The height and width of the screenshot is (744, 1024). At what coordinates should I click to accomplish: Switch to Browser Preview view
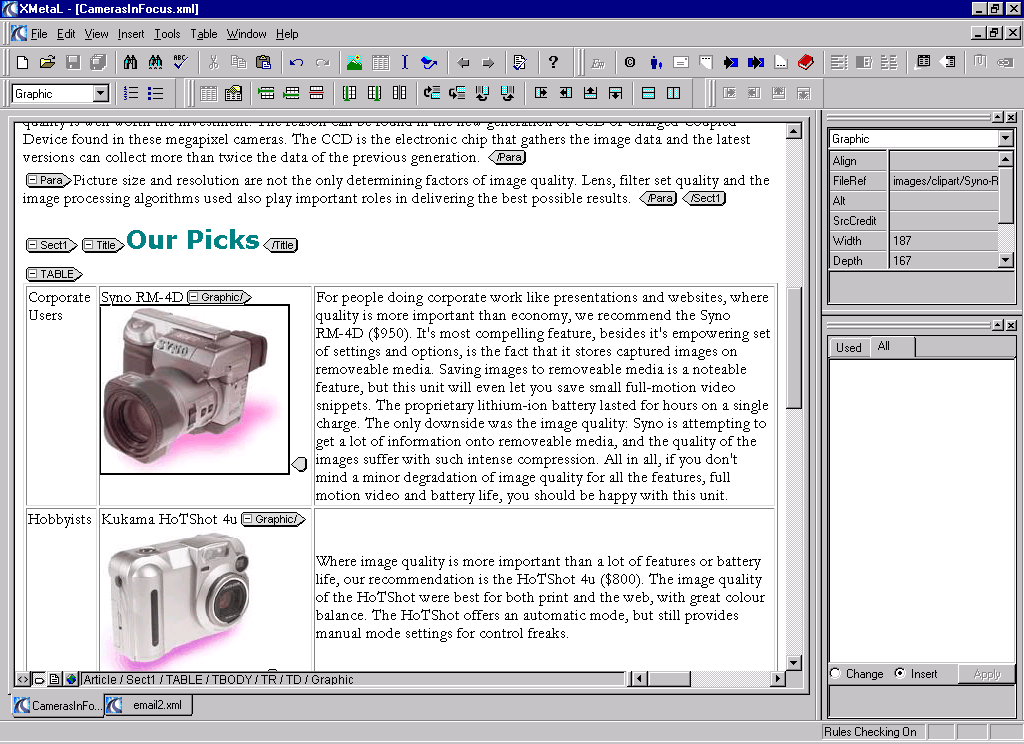pos(71,679)
